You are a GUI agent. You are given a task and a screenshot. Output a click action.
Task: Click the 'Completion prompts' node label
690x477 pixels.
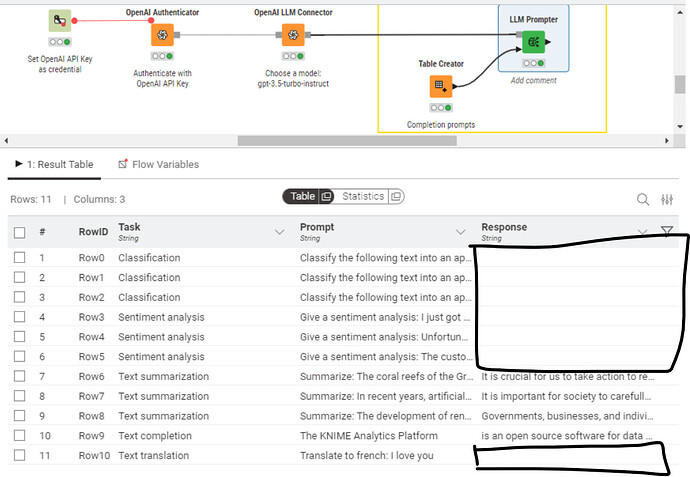[x=441, y=125]
